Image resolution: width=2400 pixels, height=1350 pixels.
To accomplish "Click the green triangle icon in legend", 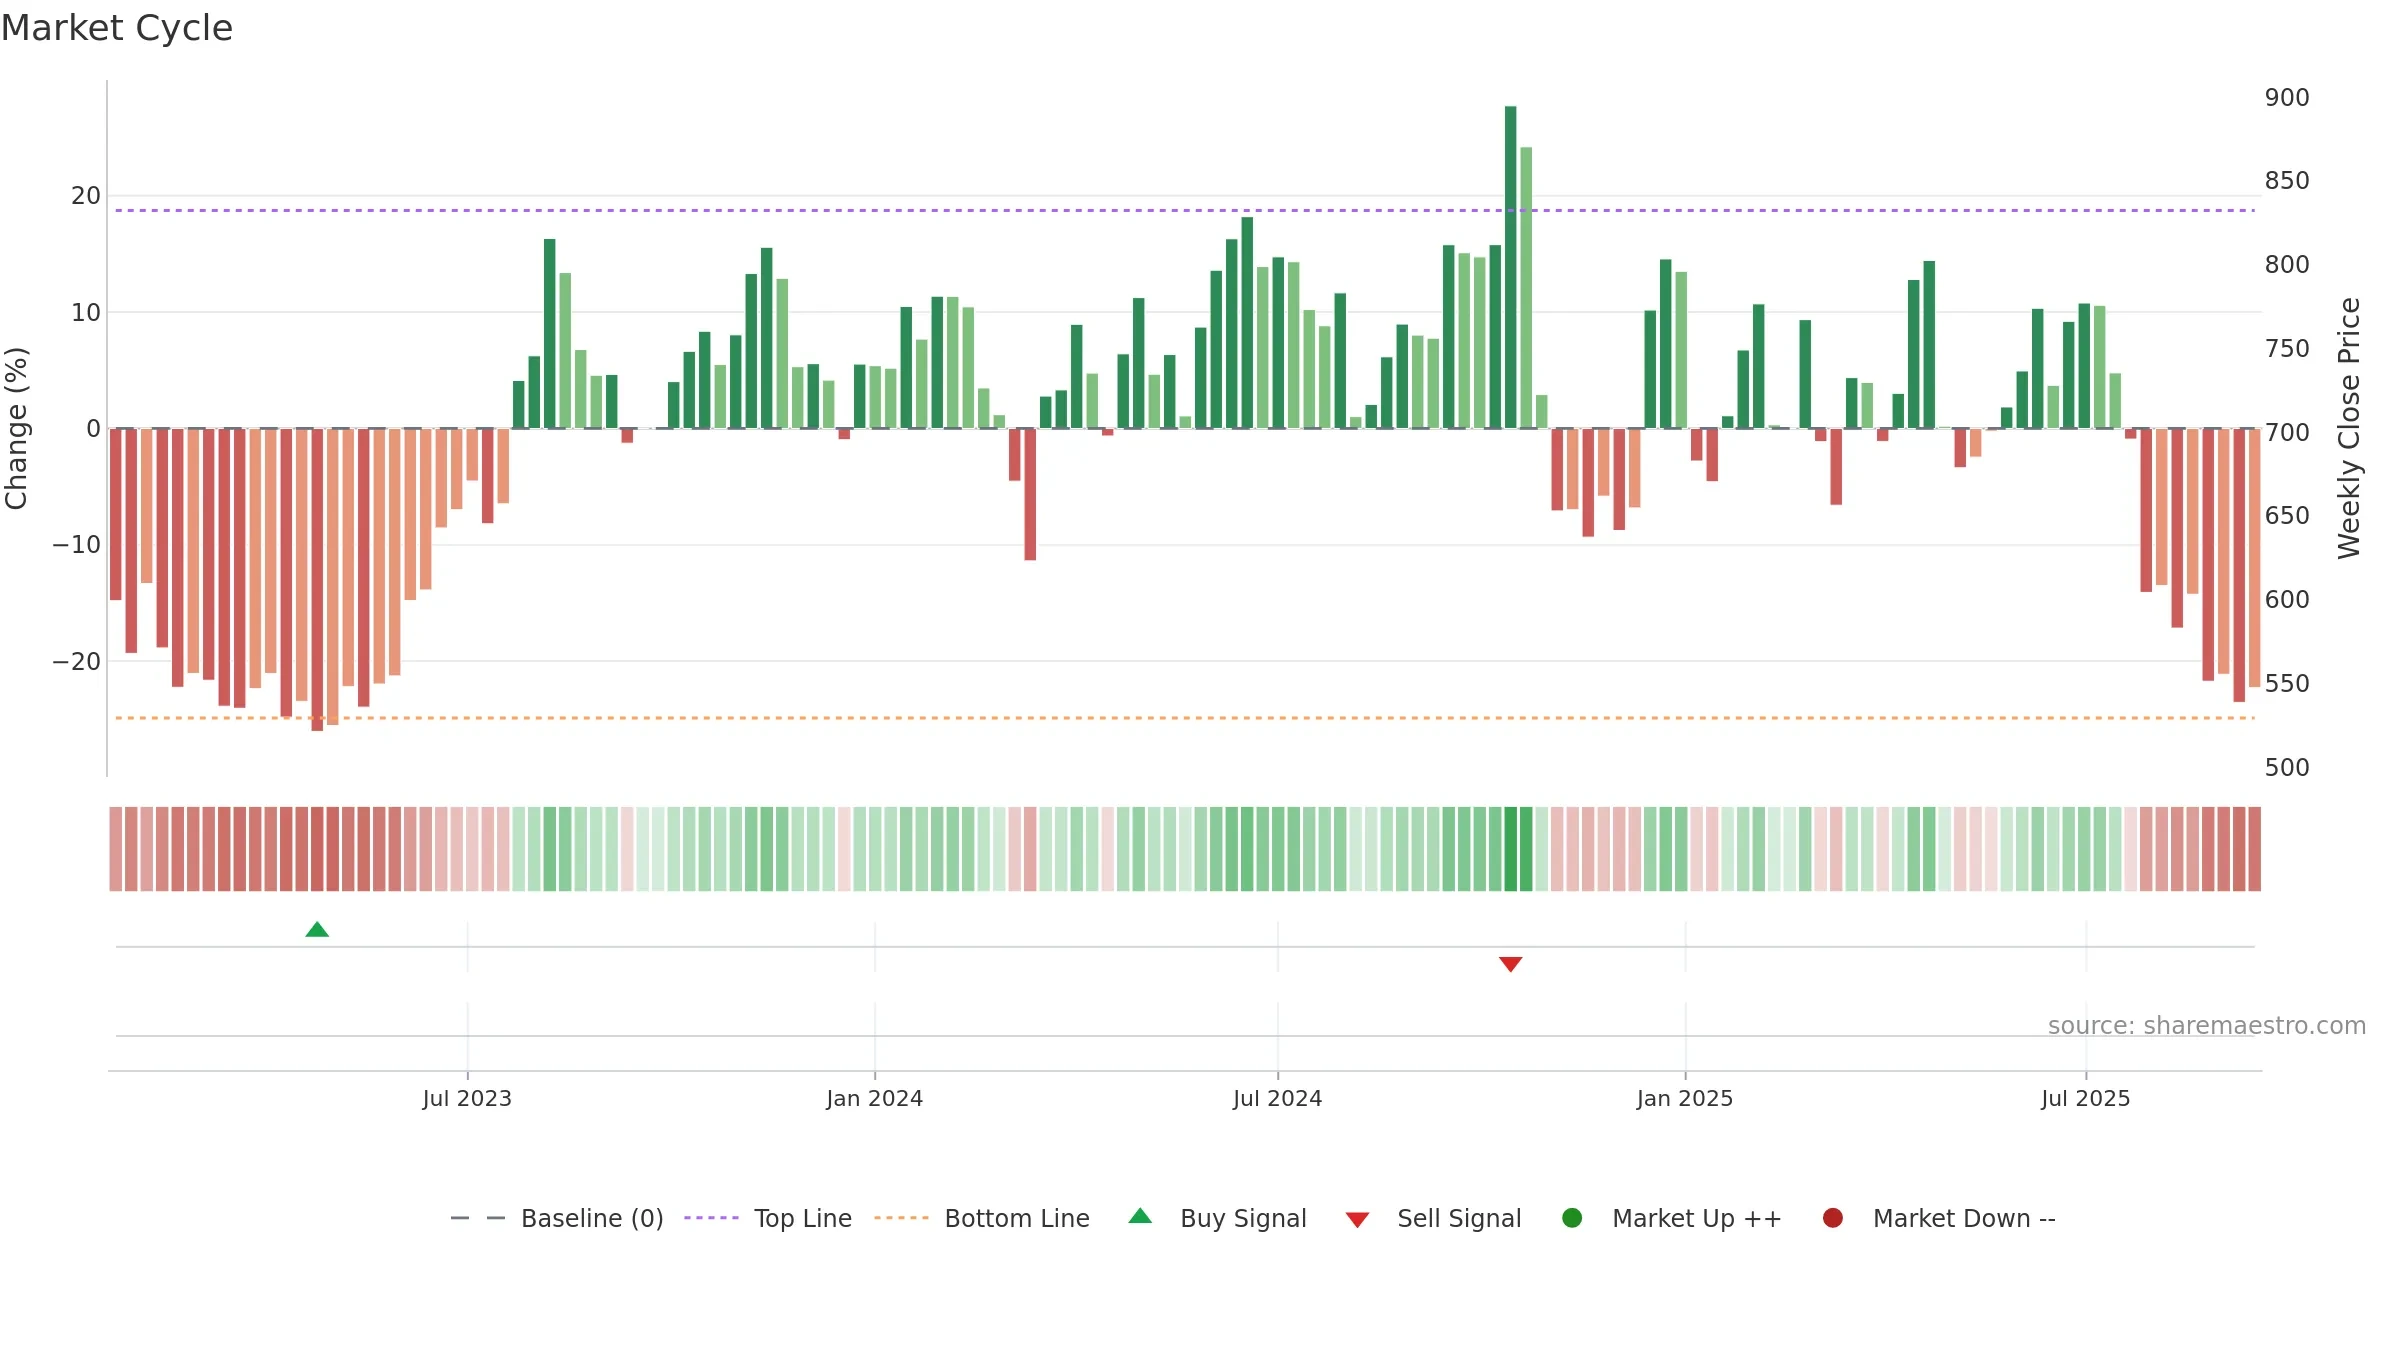I will coord(1140,1216).
